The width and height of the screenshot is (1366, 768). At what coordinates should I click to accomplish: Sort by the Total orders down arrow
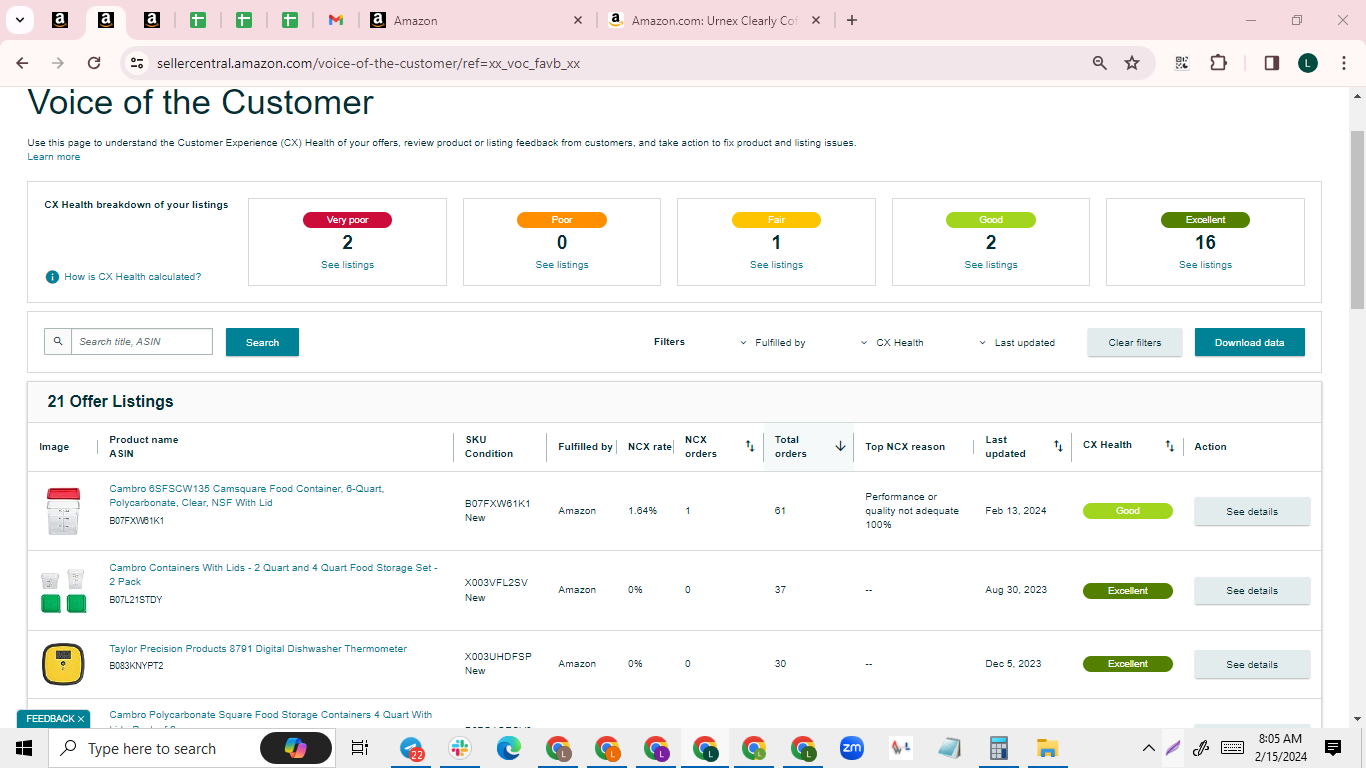coord(841,446)
